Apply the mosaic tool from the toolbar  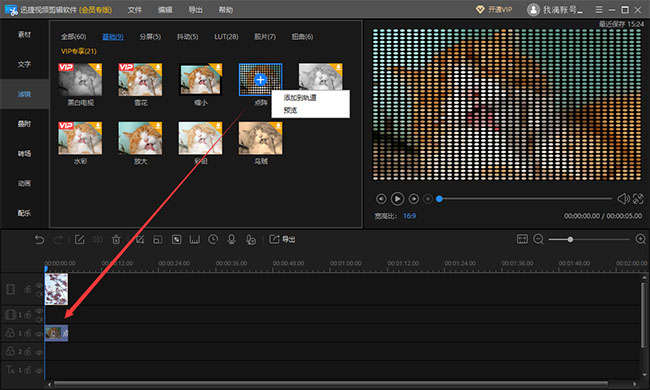(x=177, y=240)
